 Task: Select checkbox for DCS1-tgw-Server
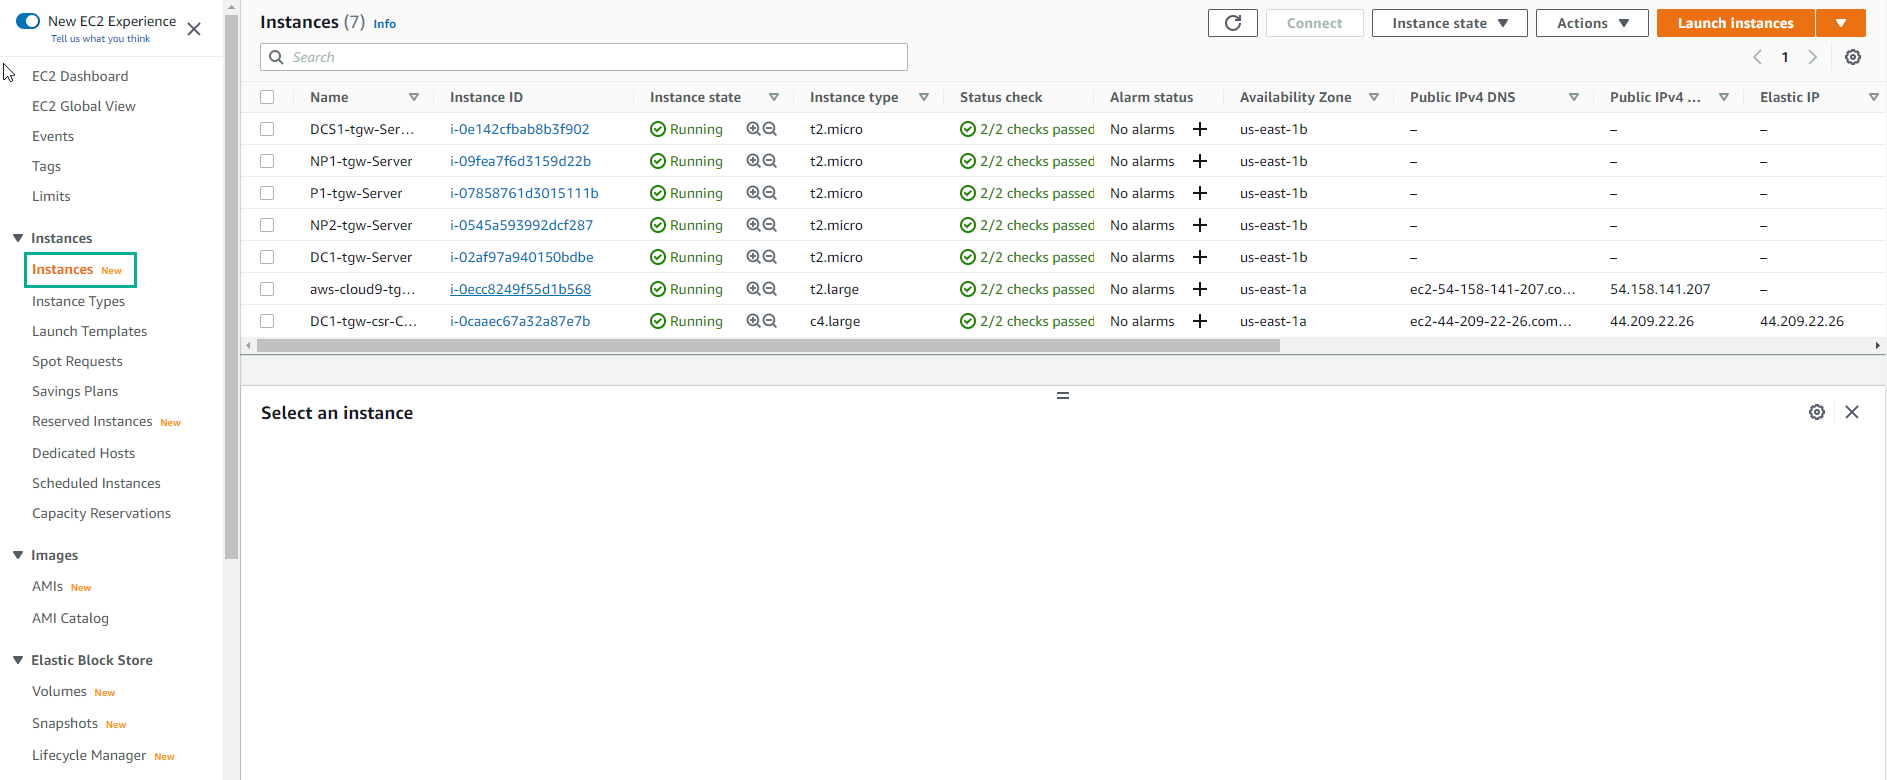(267, 129)
